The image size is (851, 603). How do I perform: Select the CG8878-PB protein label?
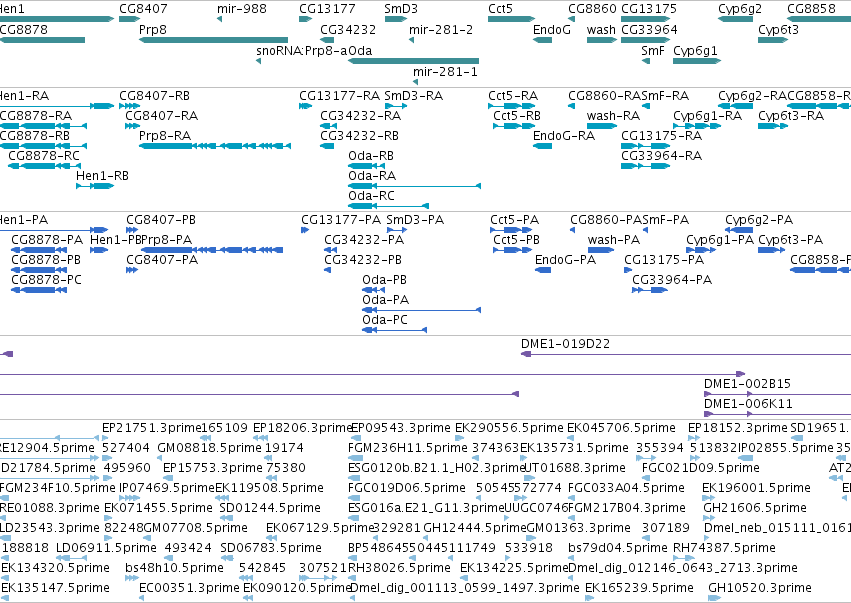(46, 261)
